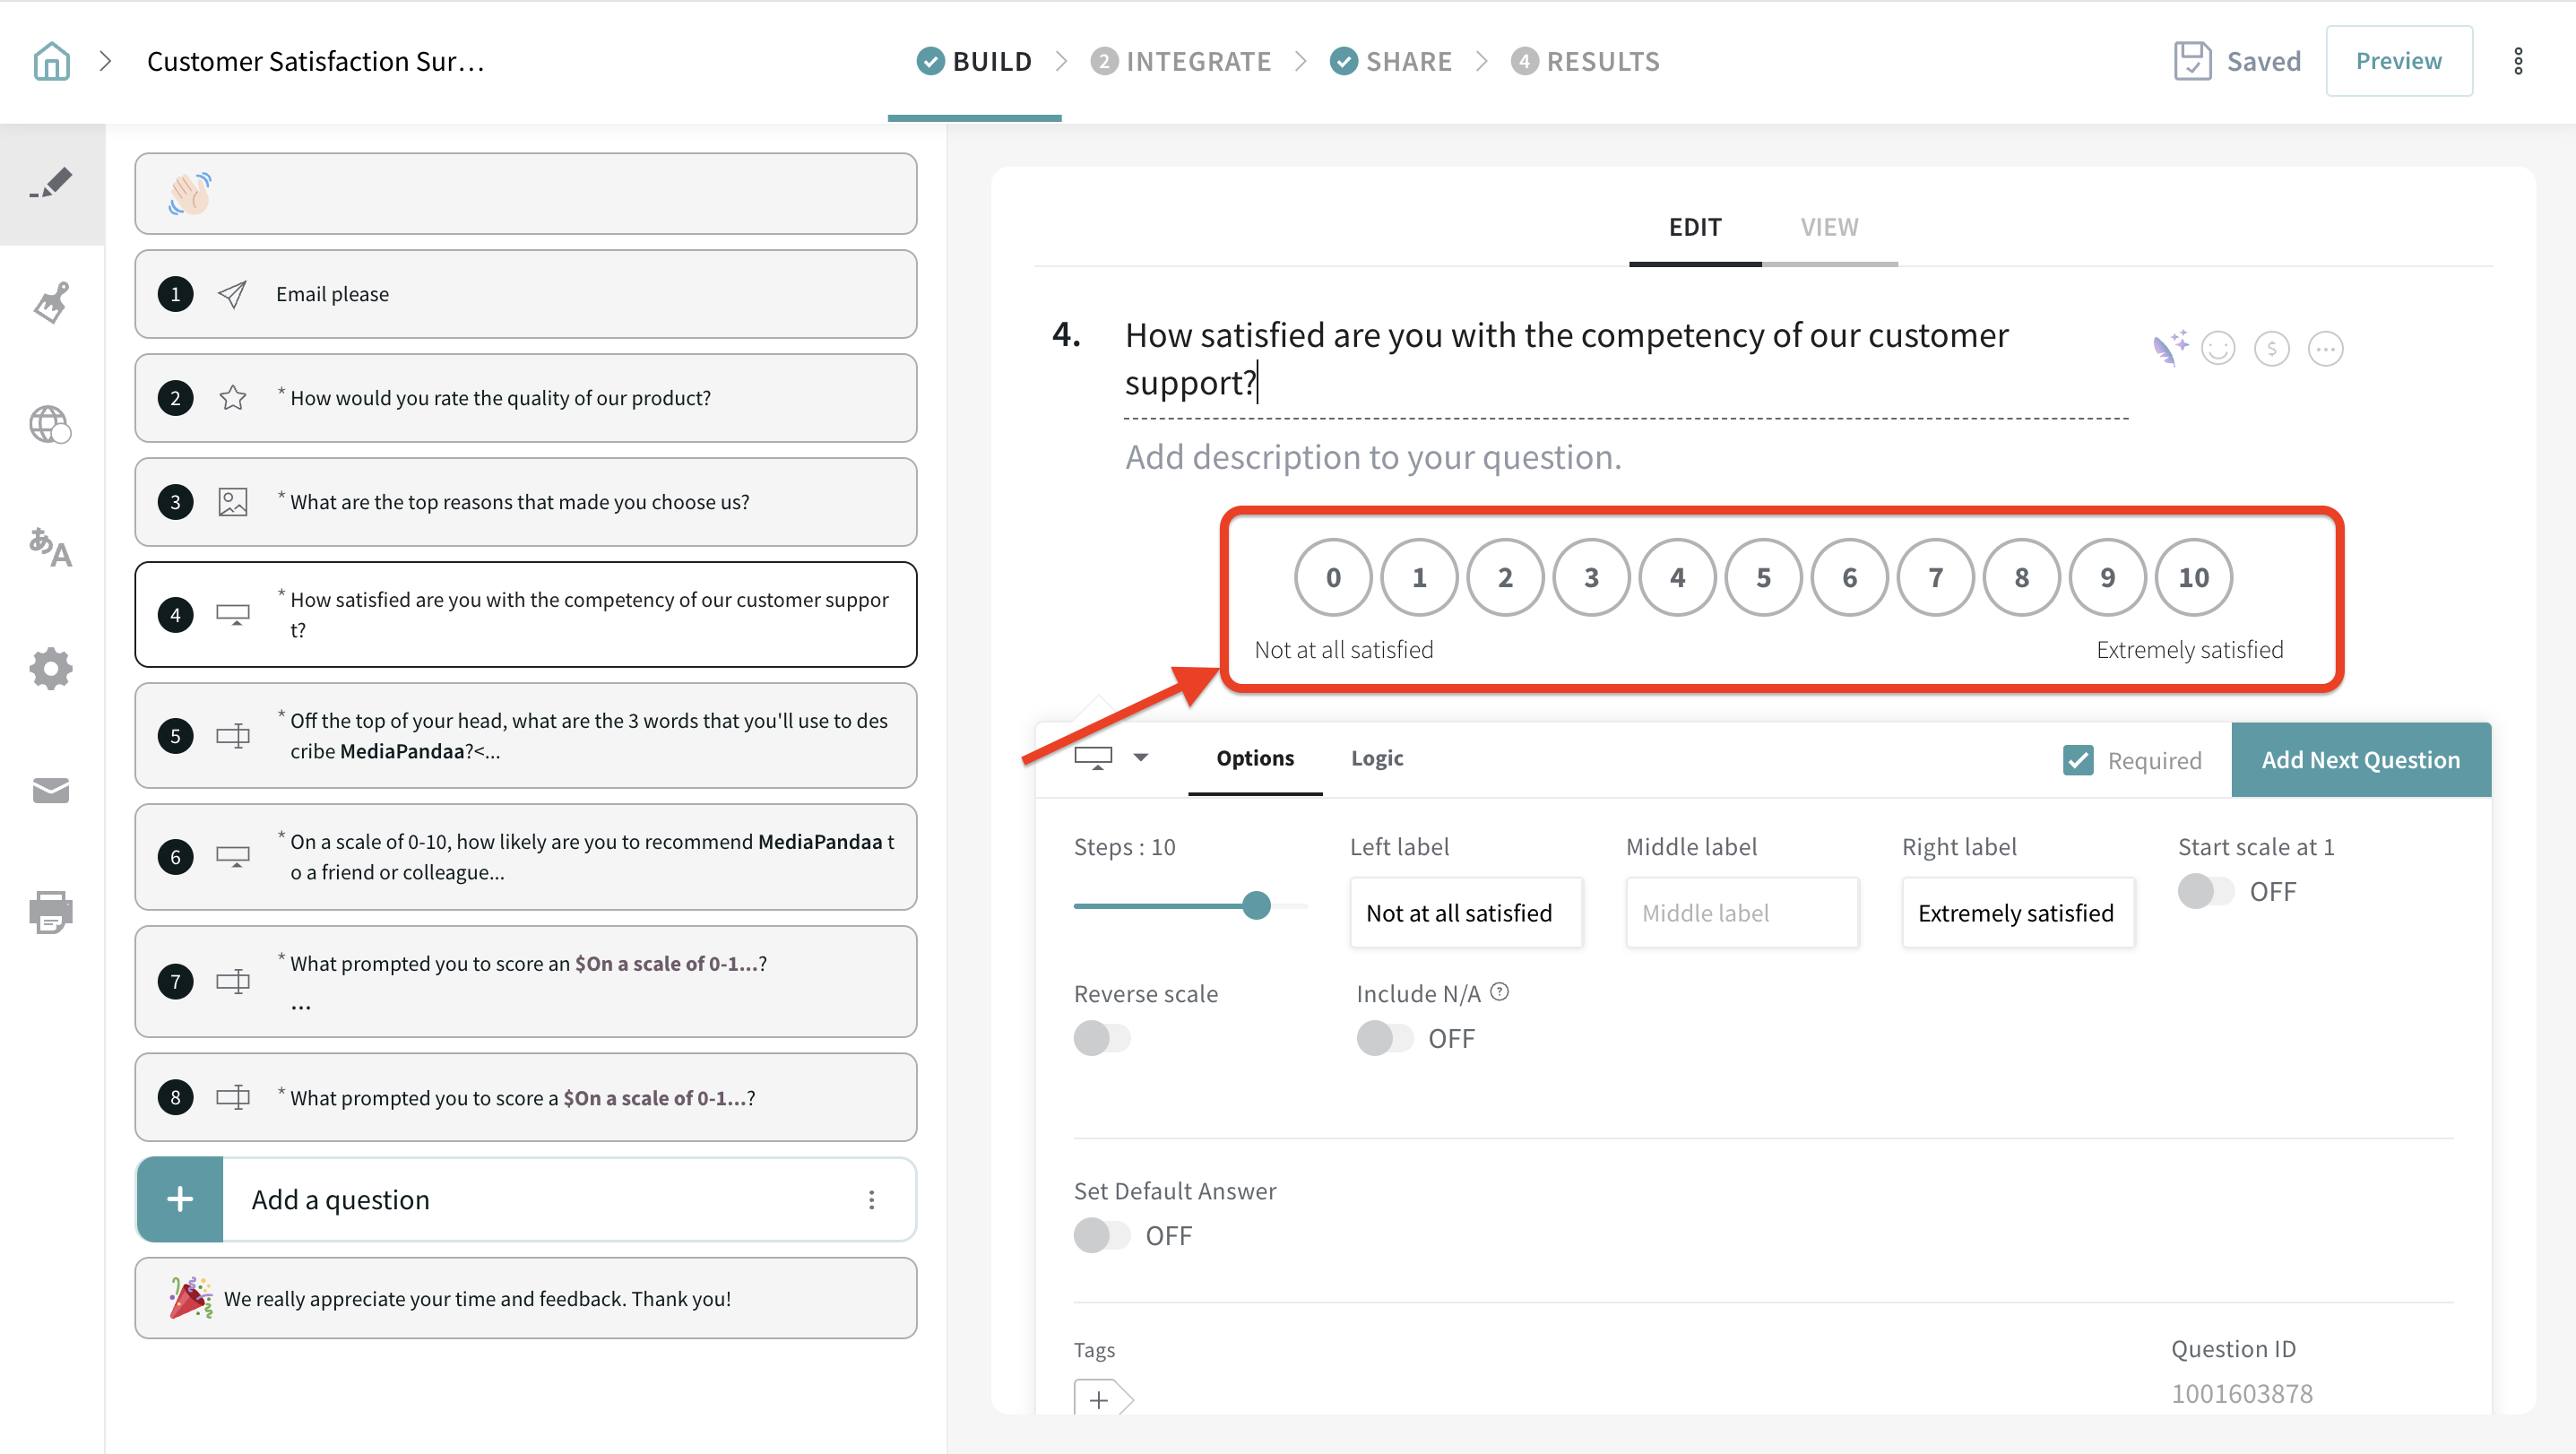
Task: Click the Add Next Question button
Action: click(x=2360, y=760)
